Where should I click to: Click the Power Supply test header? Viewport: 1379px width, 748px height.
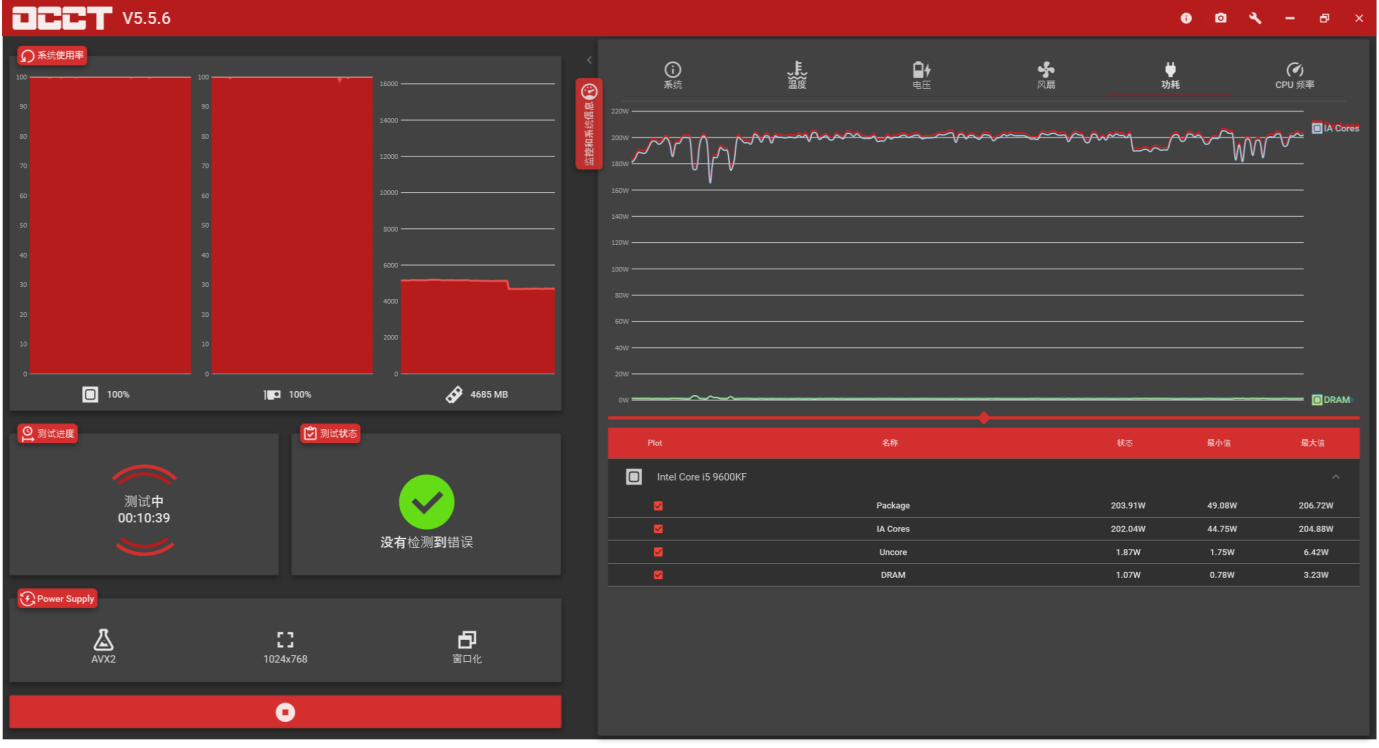57,598
